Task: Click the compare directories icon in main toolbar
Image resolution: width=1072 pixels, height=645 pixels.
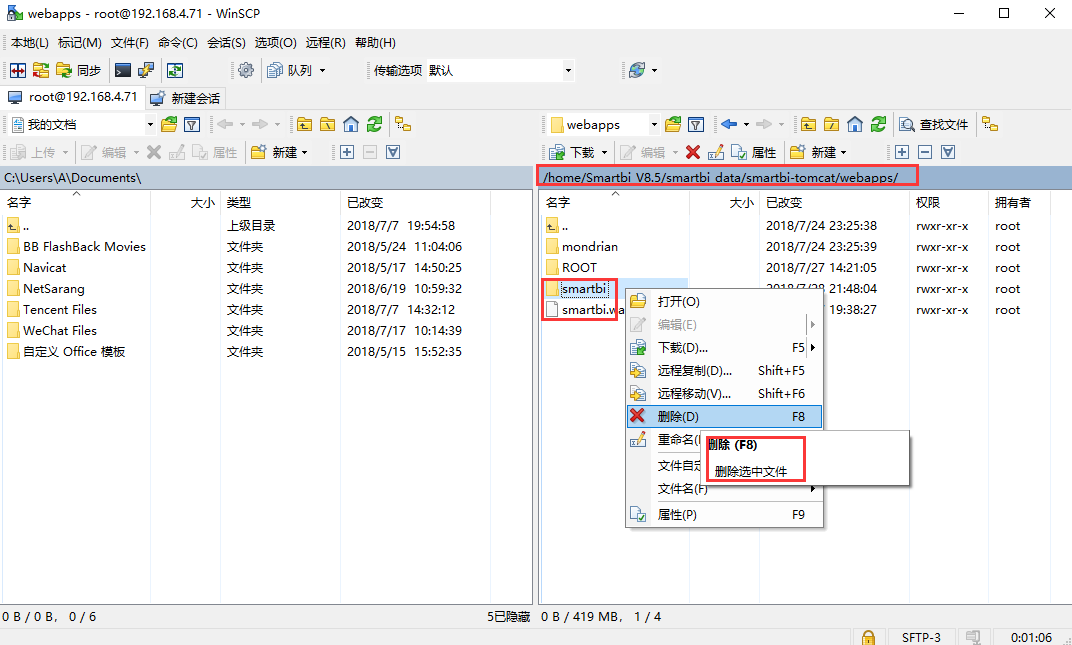Action: (18, 70)
